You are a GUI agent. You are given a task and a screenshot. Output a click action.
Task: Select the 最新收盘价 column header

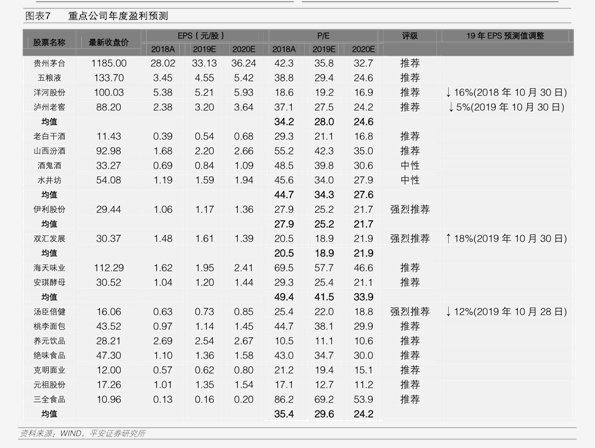tap(109, 42)
